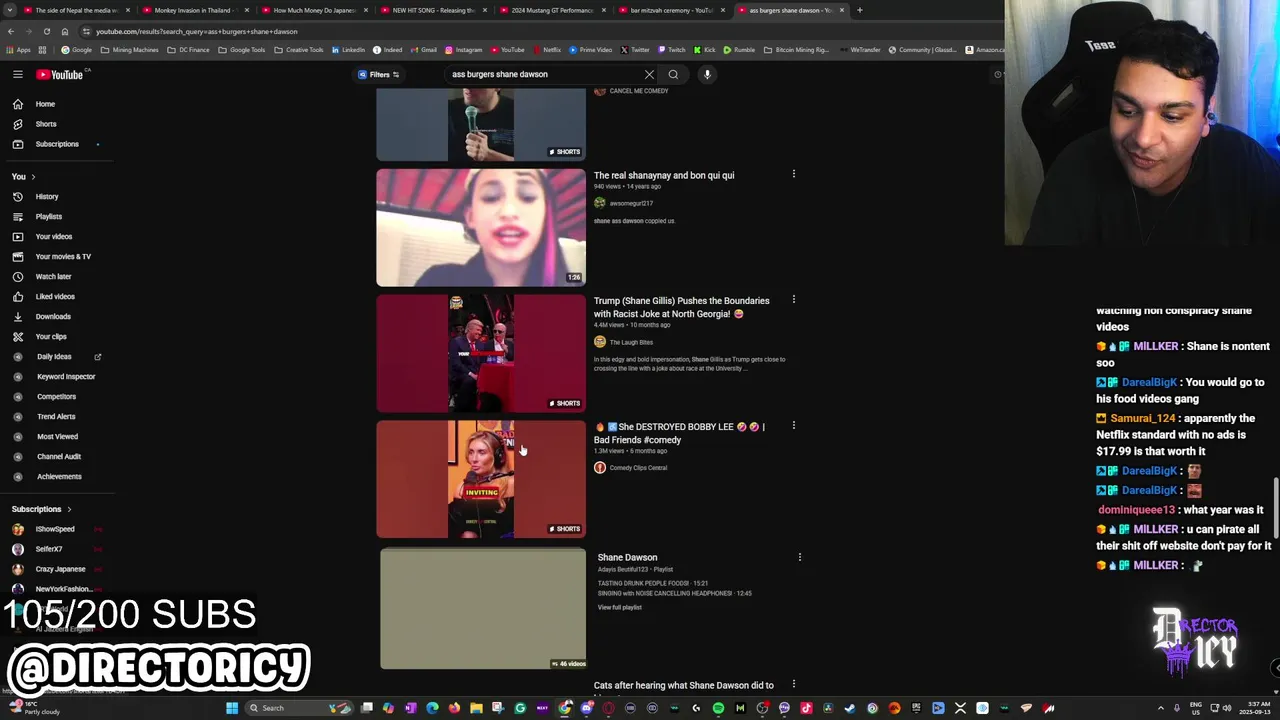1280x720 pixels.
Task: Click the YouTube logo
Action: click(61, 74)
